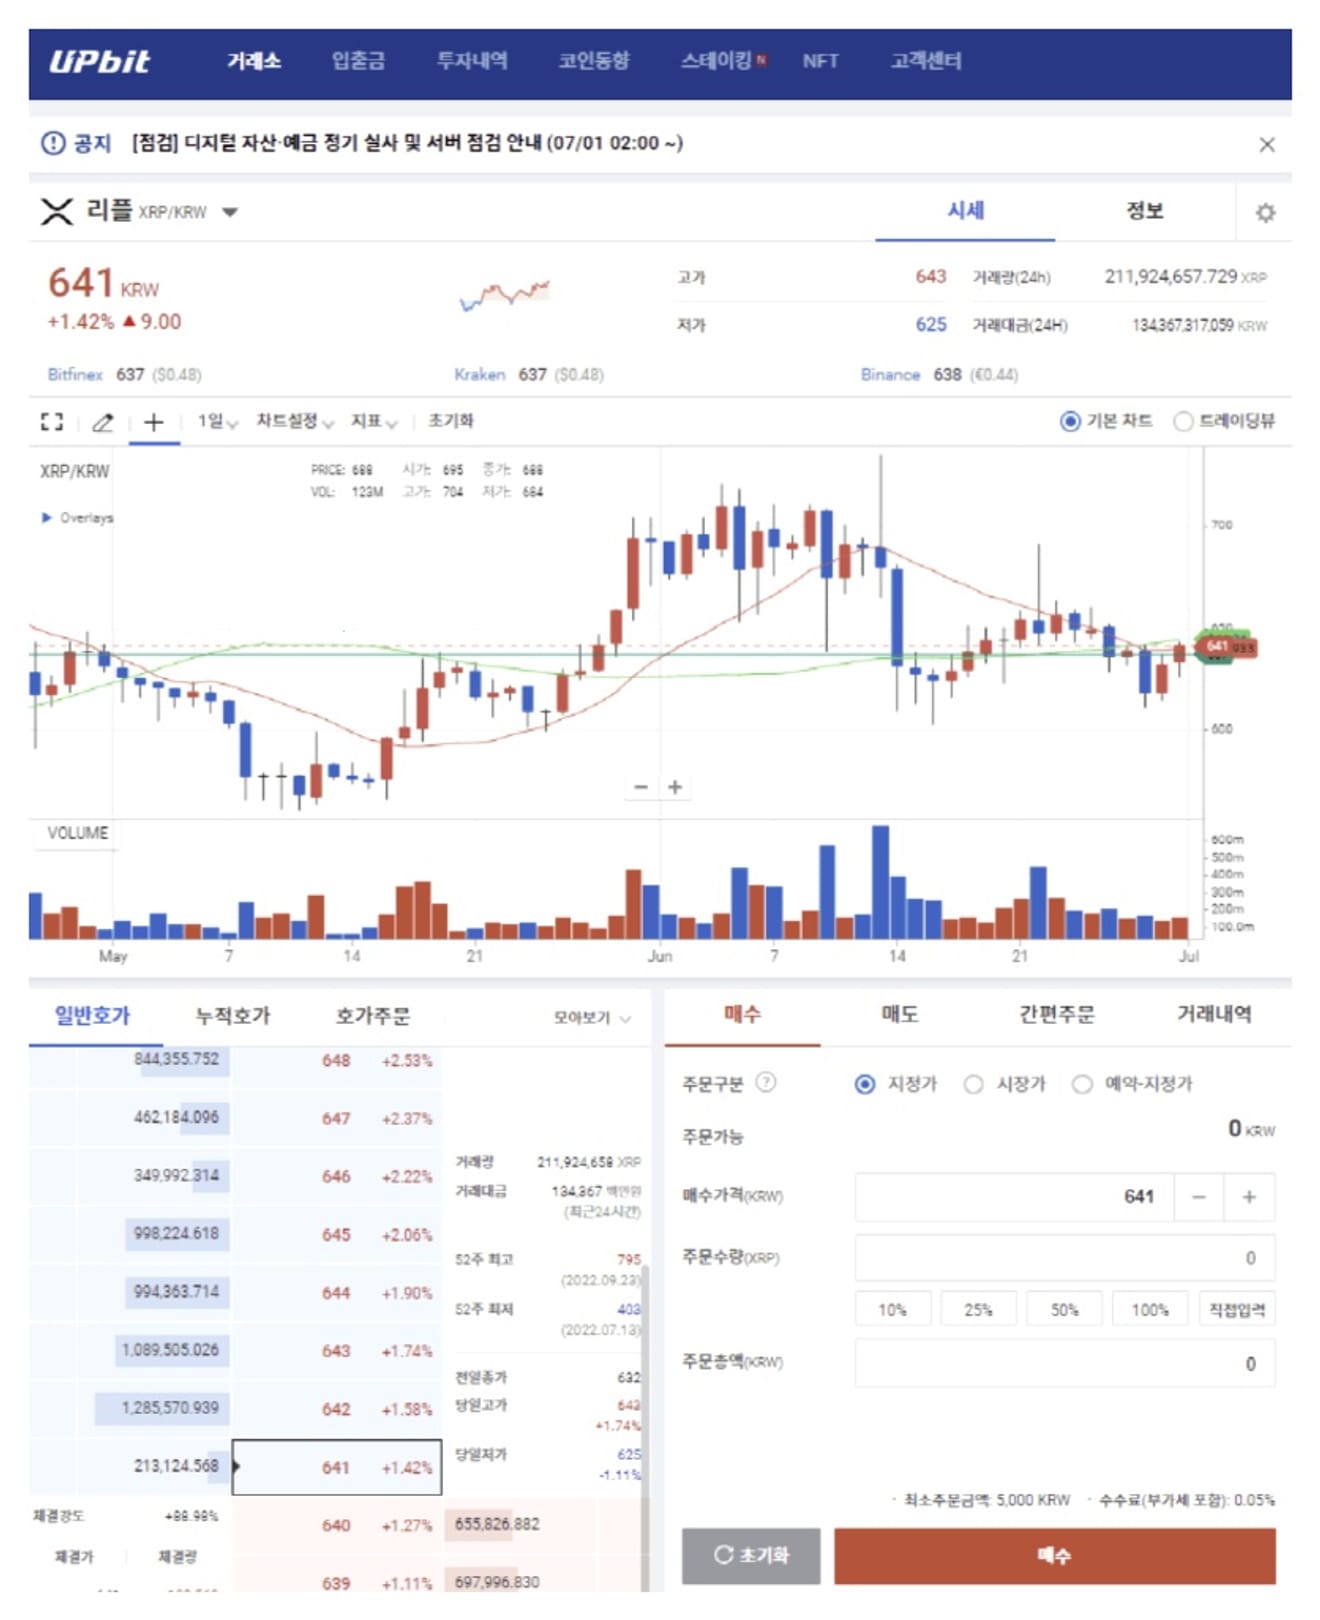This screenshot has height=1620, width=1320.
Task: Open 고객센터 in top navigation
Action: point(926,61)
